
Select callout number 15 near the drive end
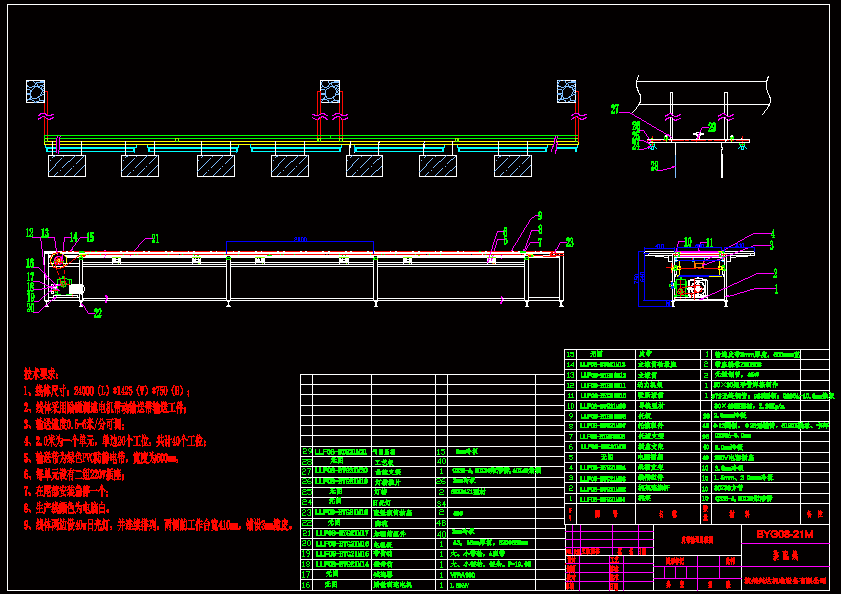click(90, 237)
